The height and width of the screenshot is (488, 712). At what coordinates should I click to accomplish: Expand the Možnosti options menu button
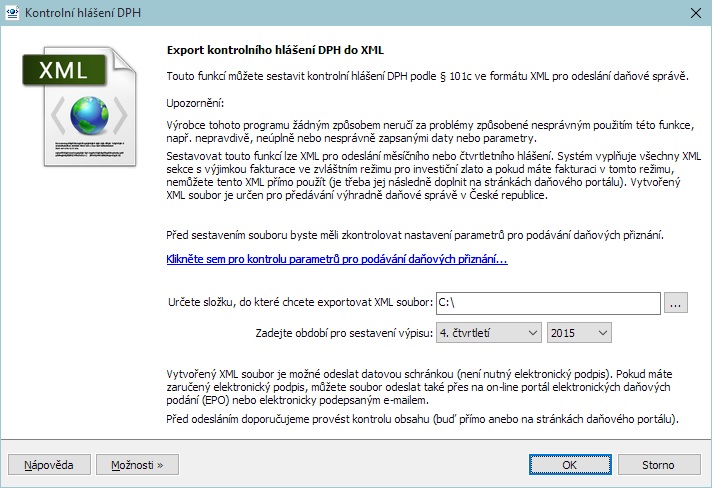click(x=143, y=465)
